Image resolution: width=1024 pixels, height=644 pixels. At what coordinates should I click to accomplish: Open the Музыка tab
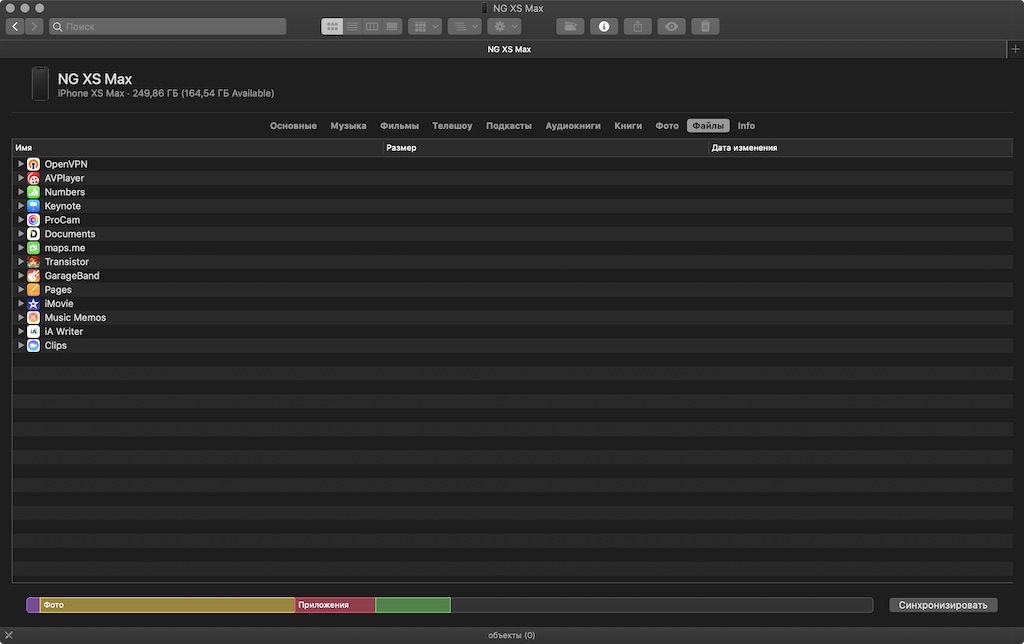pyautogui.click(x=348, y=126)
